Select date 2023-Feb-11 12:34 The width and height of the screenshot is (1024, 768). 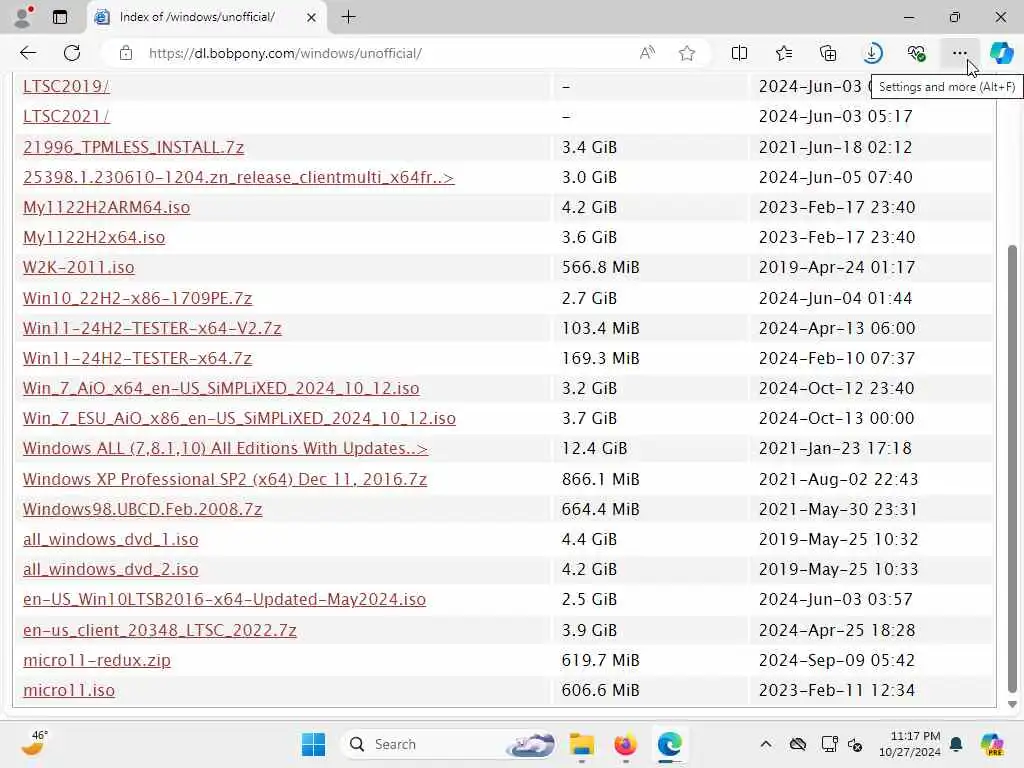point(837,690)
